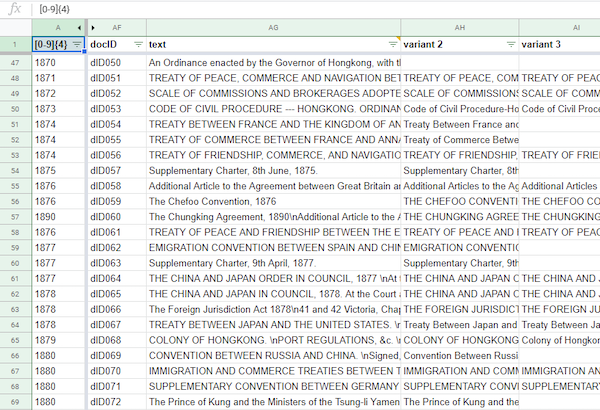This screenshot has height=410, width=600.
Task: Select row 47 header
Action: tap(15, 63)
